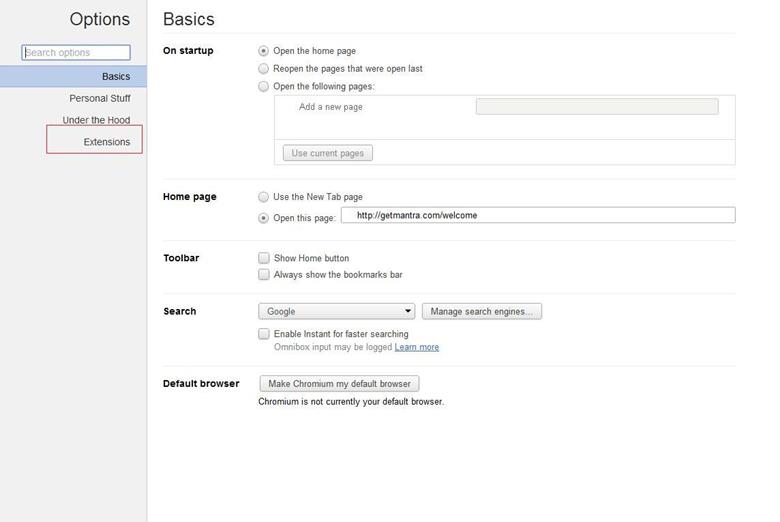Screen dimensions: 780x522
Task: Tick 'Always show the bookmarks bar'
Action: (264, 274)
